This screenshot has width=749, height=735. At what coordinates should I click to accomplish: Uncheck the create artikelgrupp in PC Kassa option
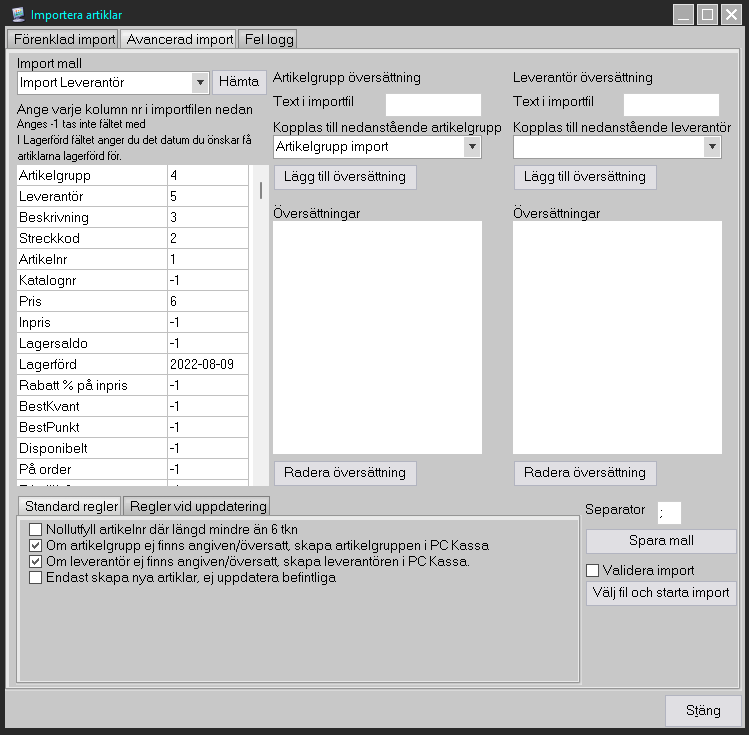[x=36, y=546]
